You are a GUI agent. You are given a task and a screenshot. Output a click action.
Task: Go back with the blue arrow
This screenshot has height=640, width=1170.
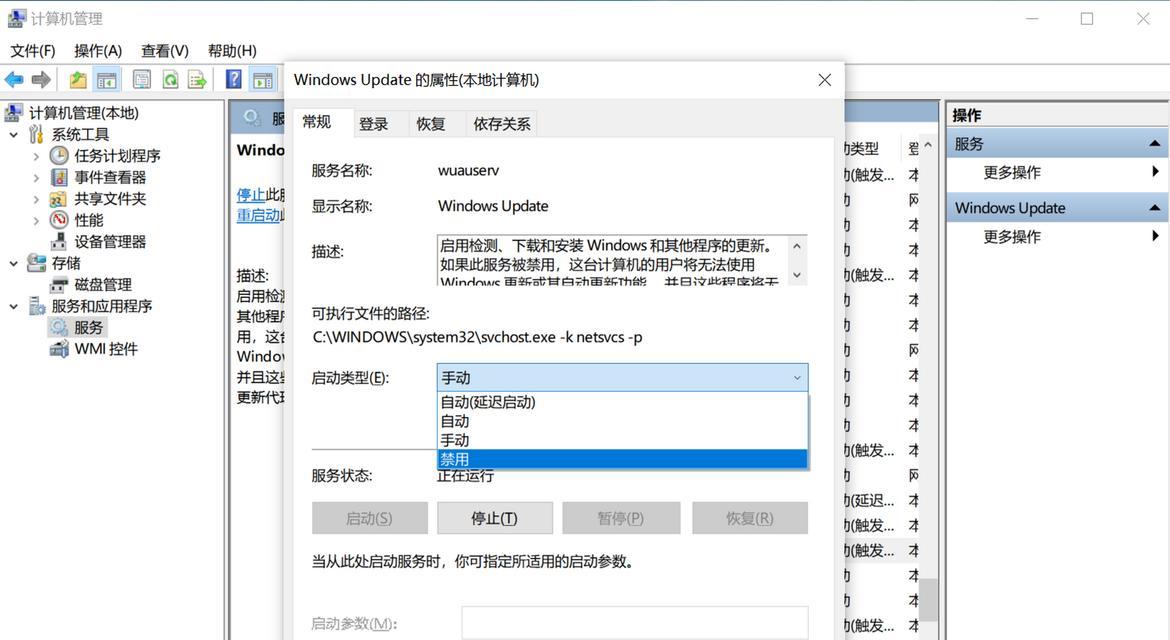(14, 79)
